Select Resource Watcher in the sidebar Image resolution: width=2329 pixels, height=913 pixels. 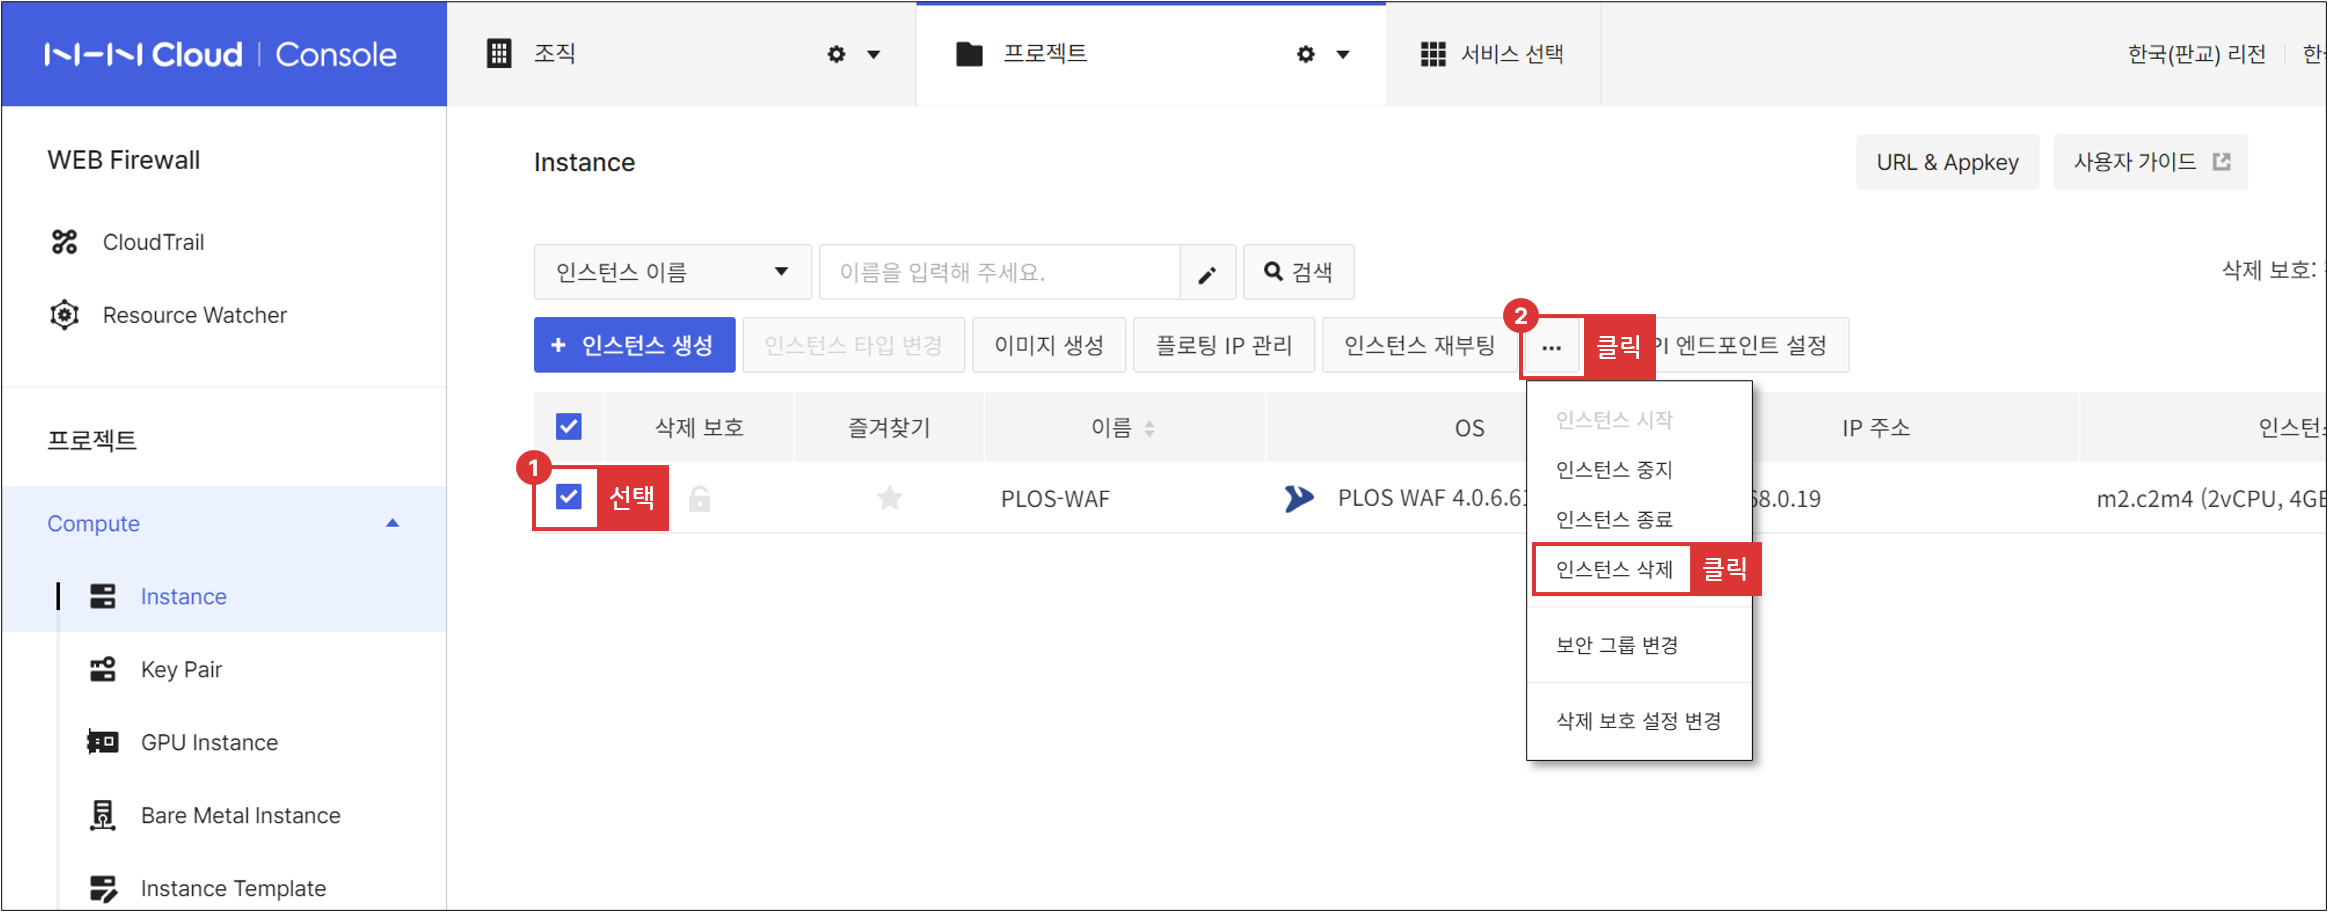[194, 314]
